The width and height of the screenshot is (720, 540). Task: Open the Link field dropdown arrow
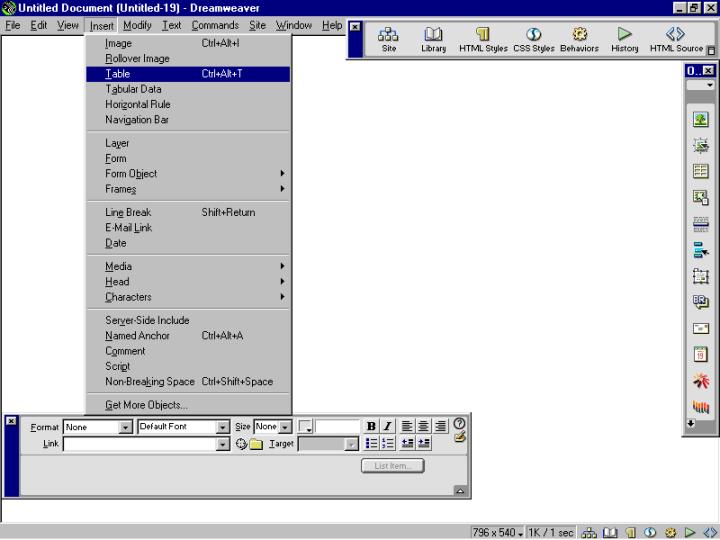coord(223,444)
